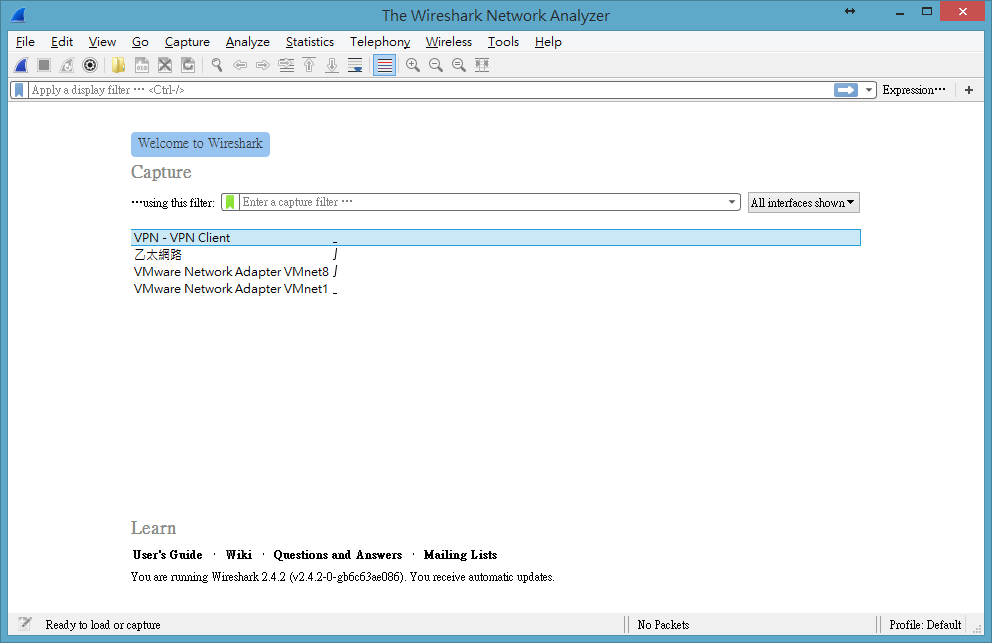Go to previous packet arrow

[x=240, y=65]
